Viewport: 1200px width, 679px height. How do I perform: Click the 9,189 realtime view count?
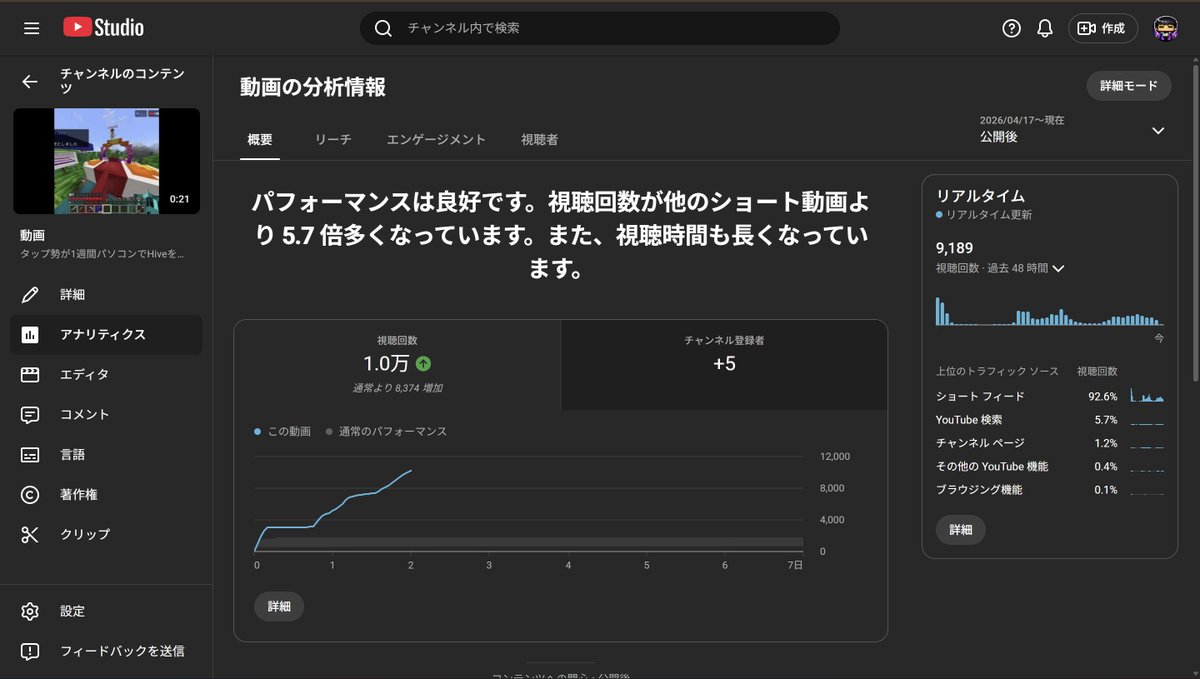[955, 248]
